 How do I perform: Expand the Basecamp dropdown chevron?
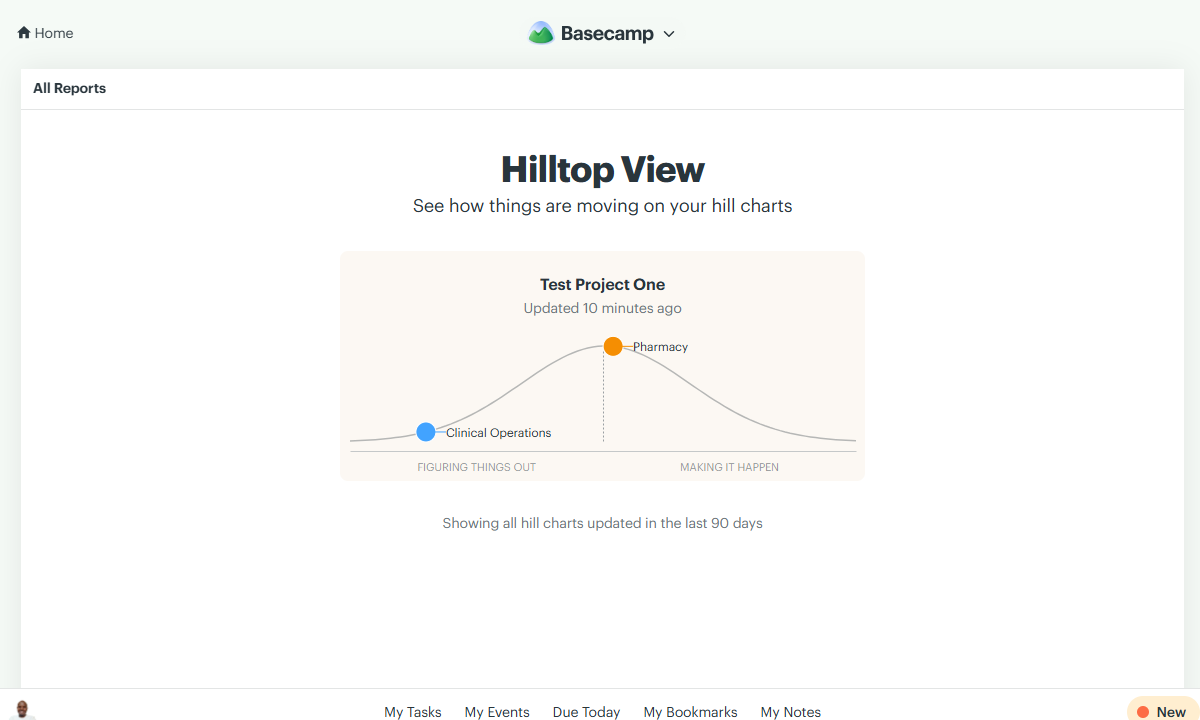pos(669,34)
